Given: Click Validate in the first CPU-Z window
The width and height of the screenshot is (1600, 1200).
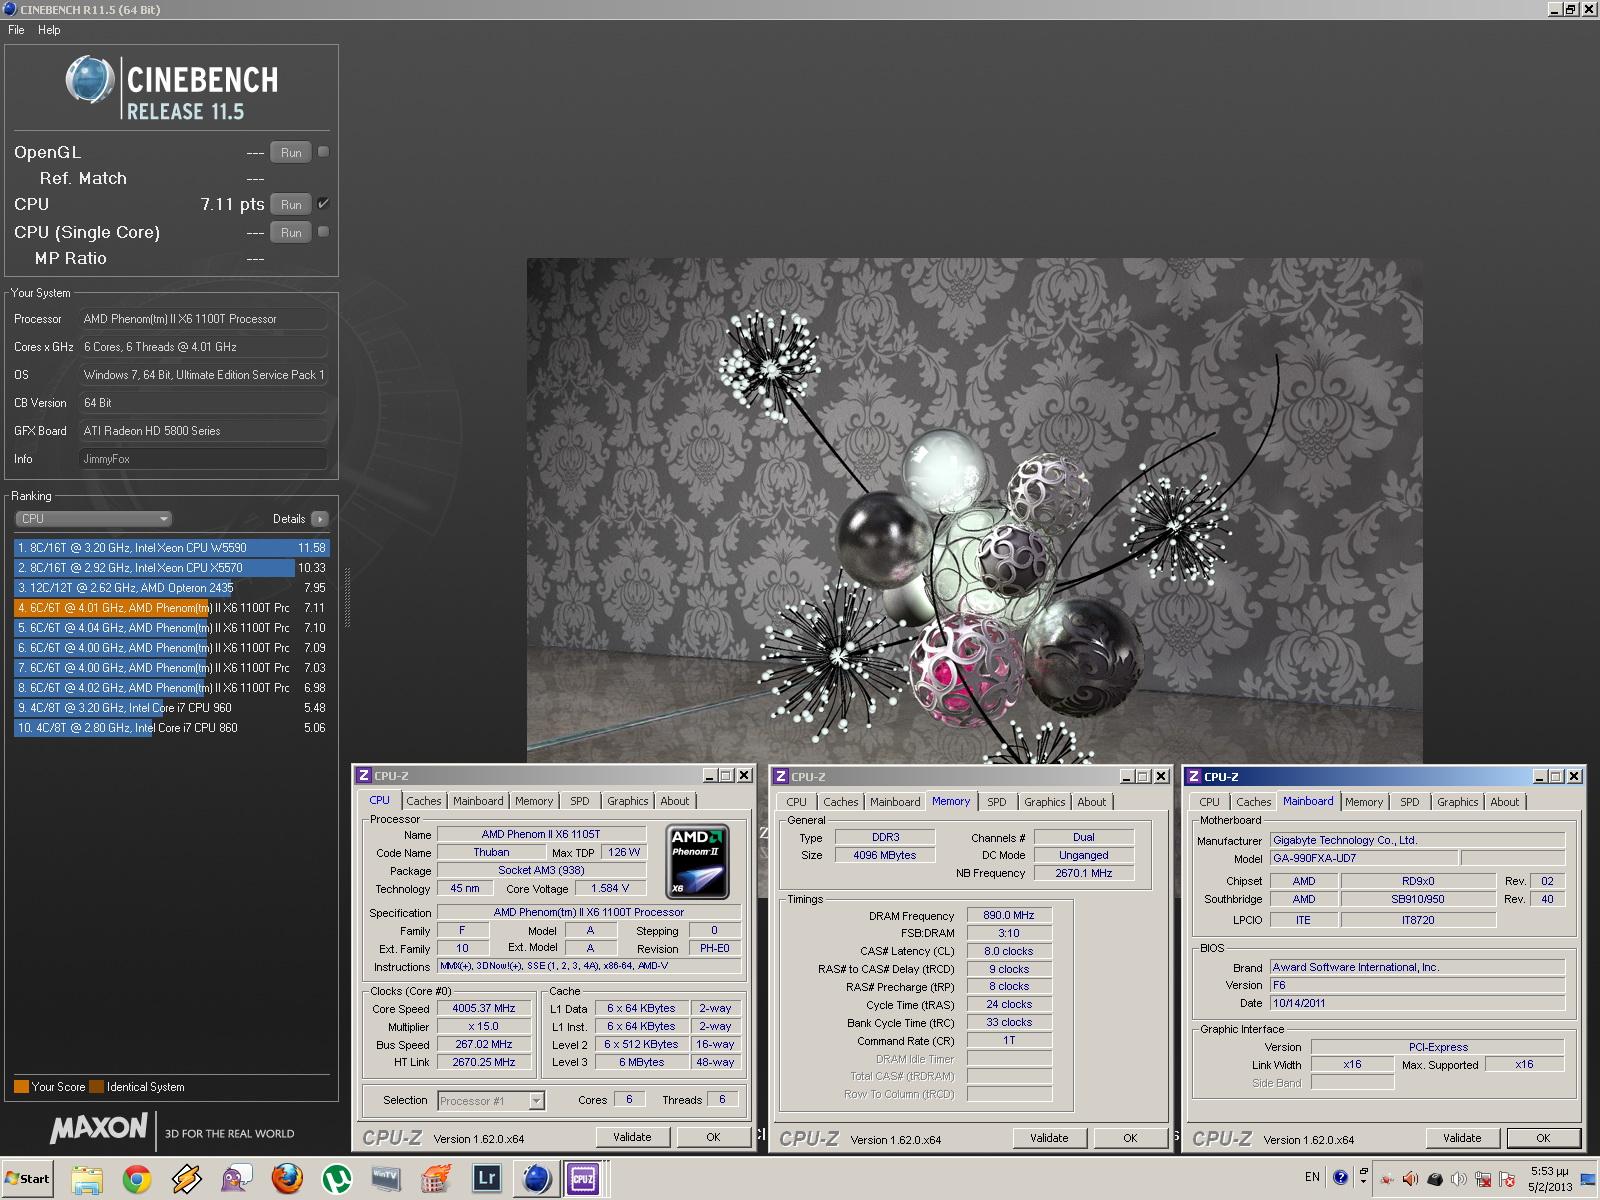Looking at the screenshot, I should pyautogui.click(x=632, y=1137).
